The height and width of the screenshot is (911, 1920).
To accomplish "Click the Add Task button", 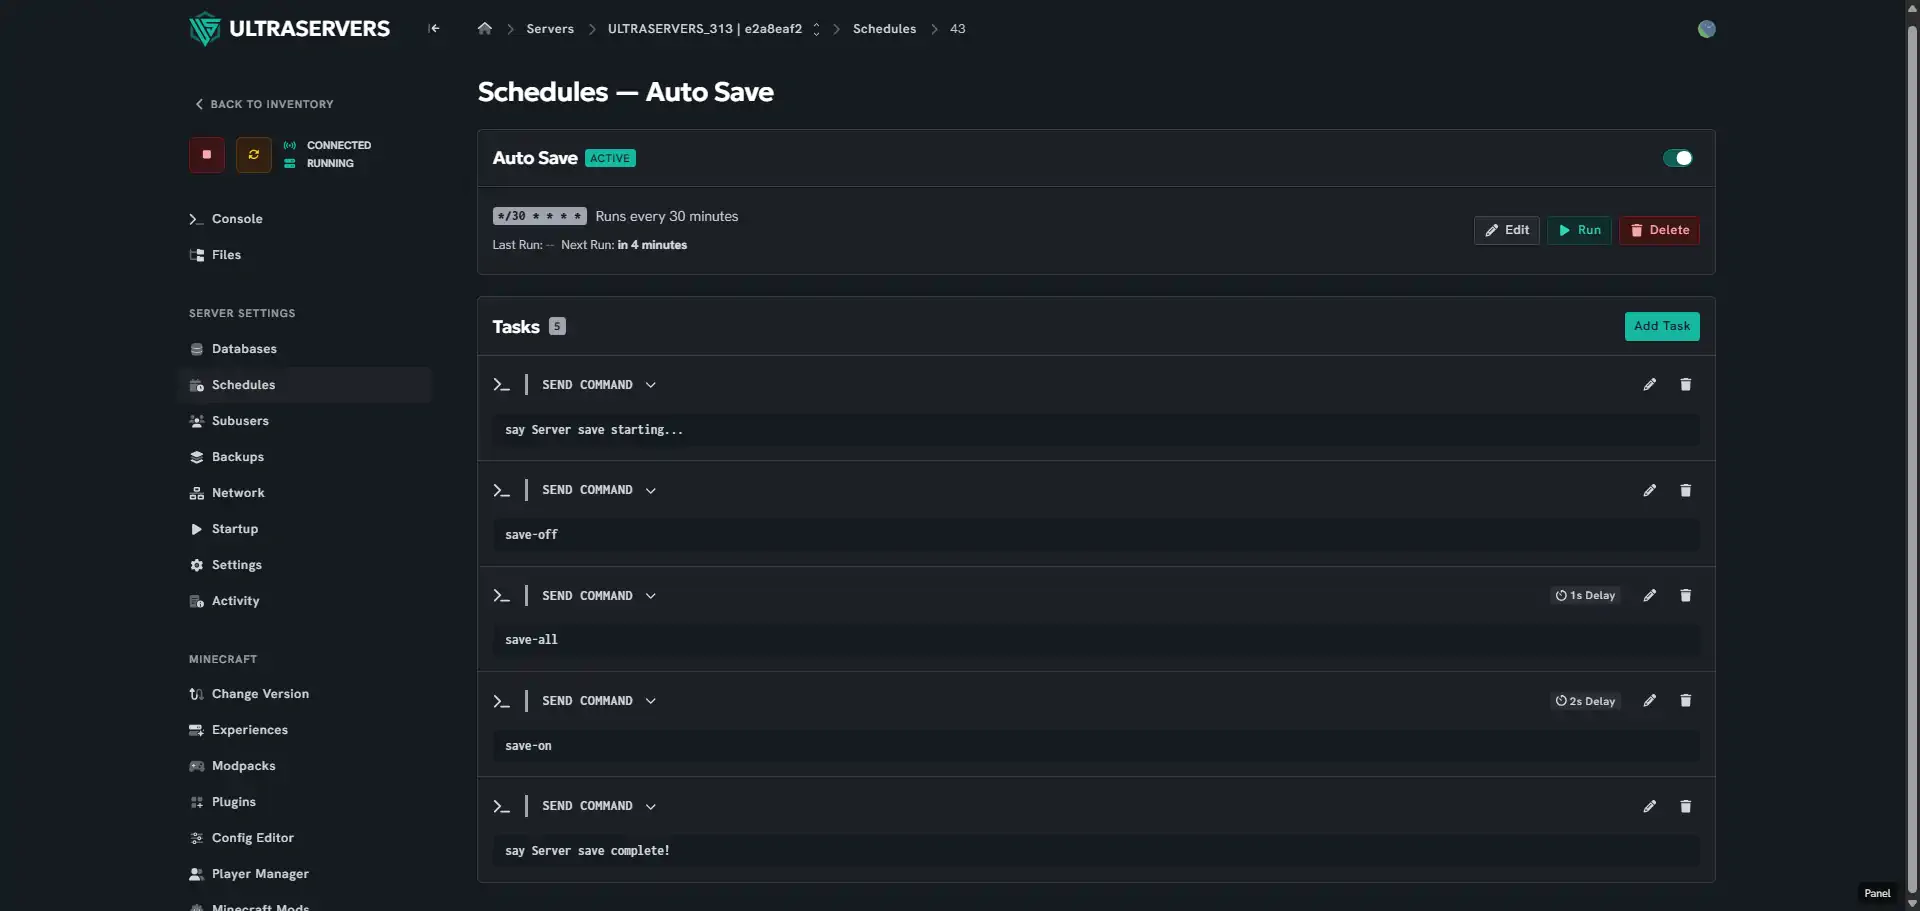I will pyautogui.click(x=1662, y=326).
